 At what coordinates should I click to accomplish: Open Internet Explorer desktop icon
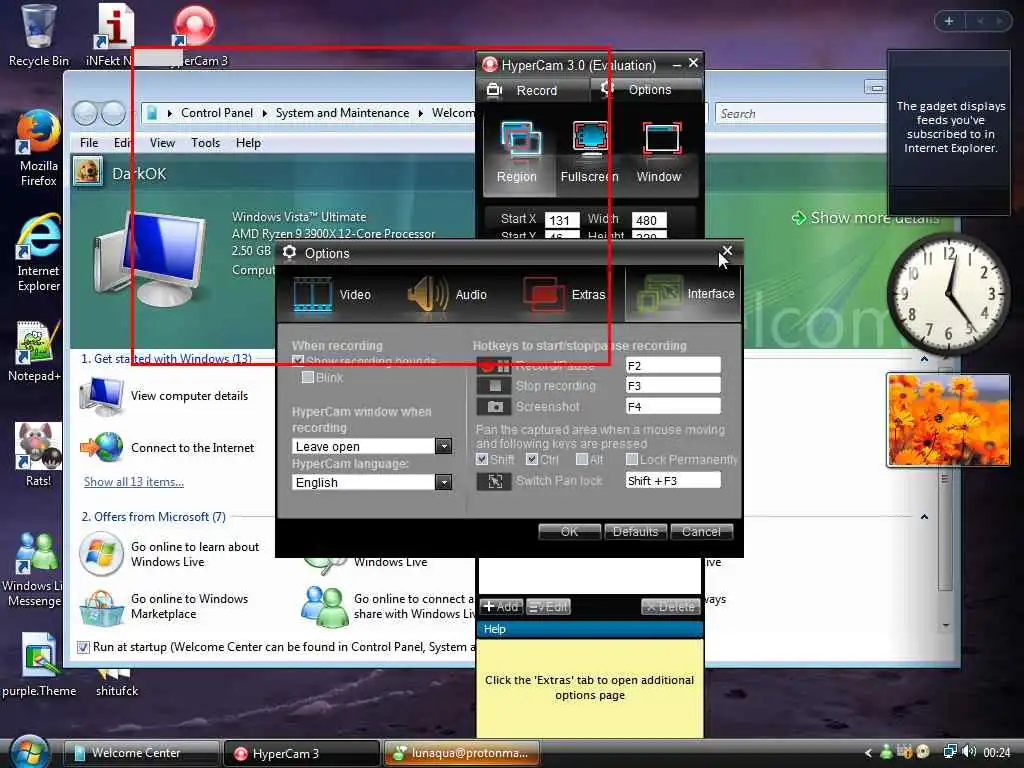(38, 253)
